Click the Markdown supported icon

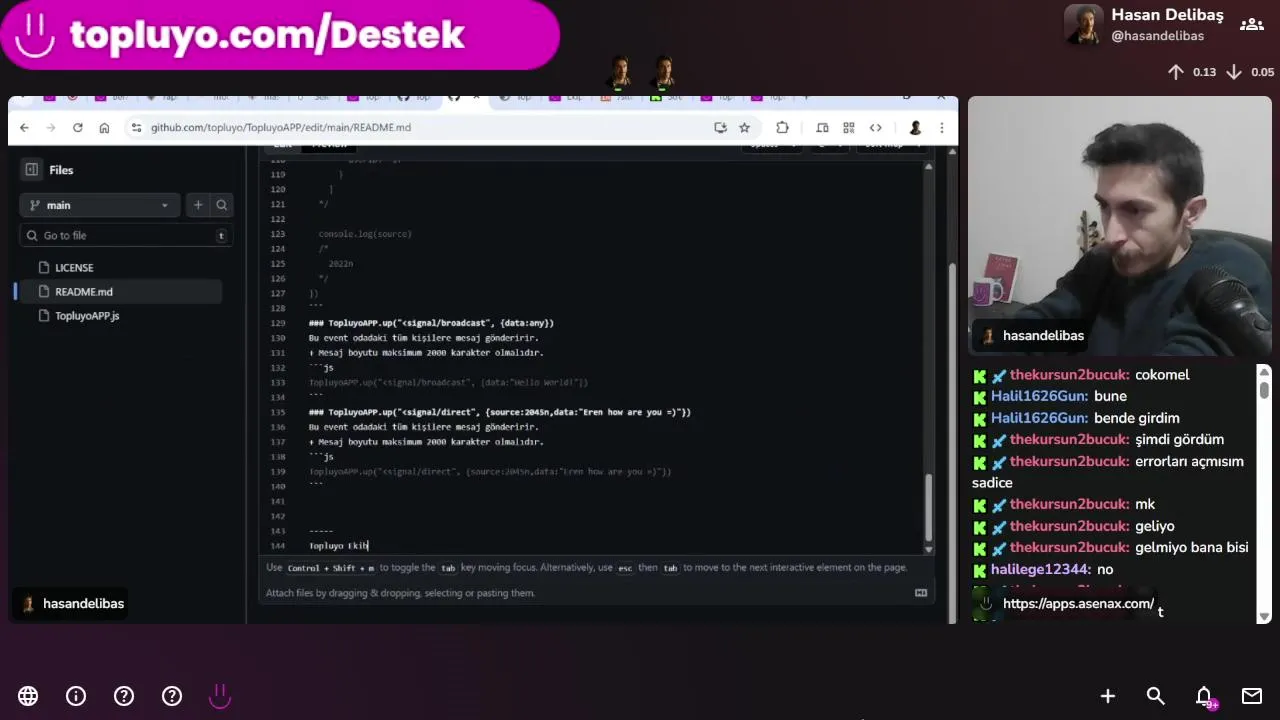pyautogui.click(x=921, y=593)
